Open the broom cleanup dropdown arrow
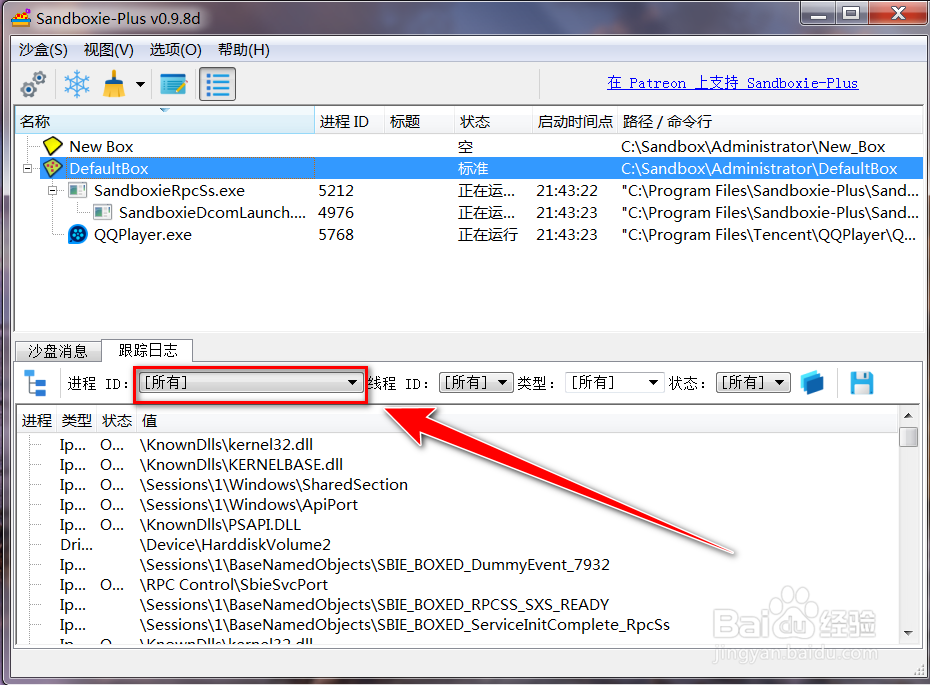930x685 pixels. (140, 84)
